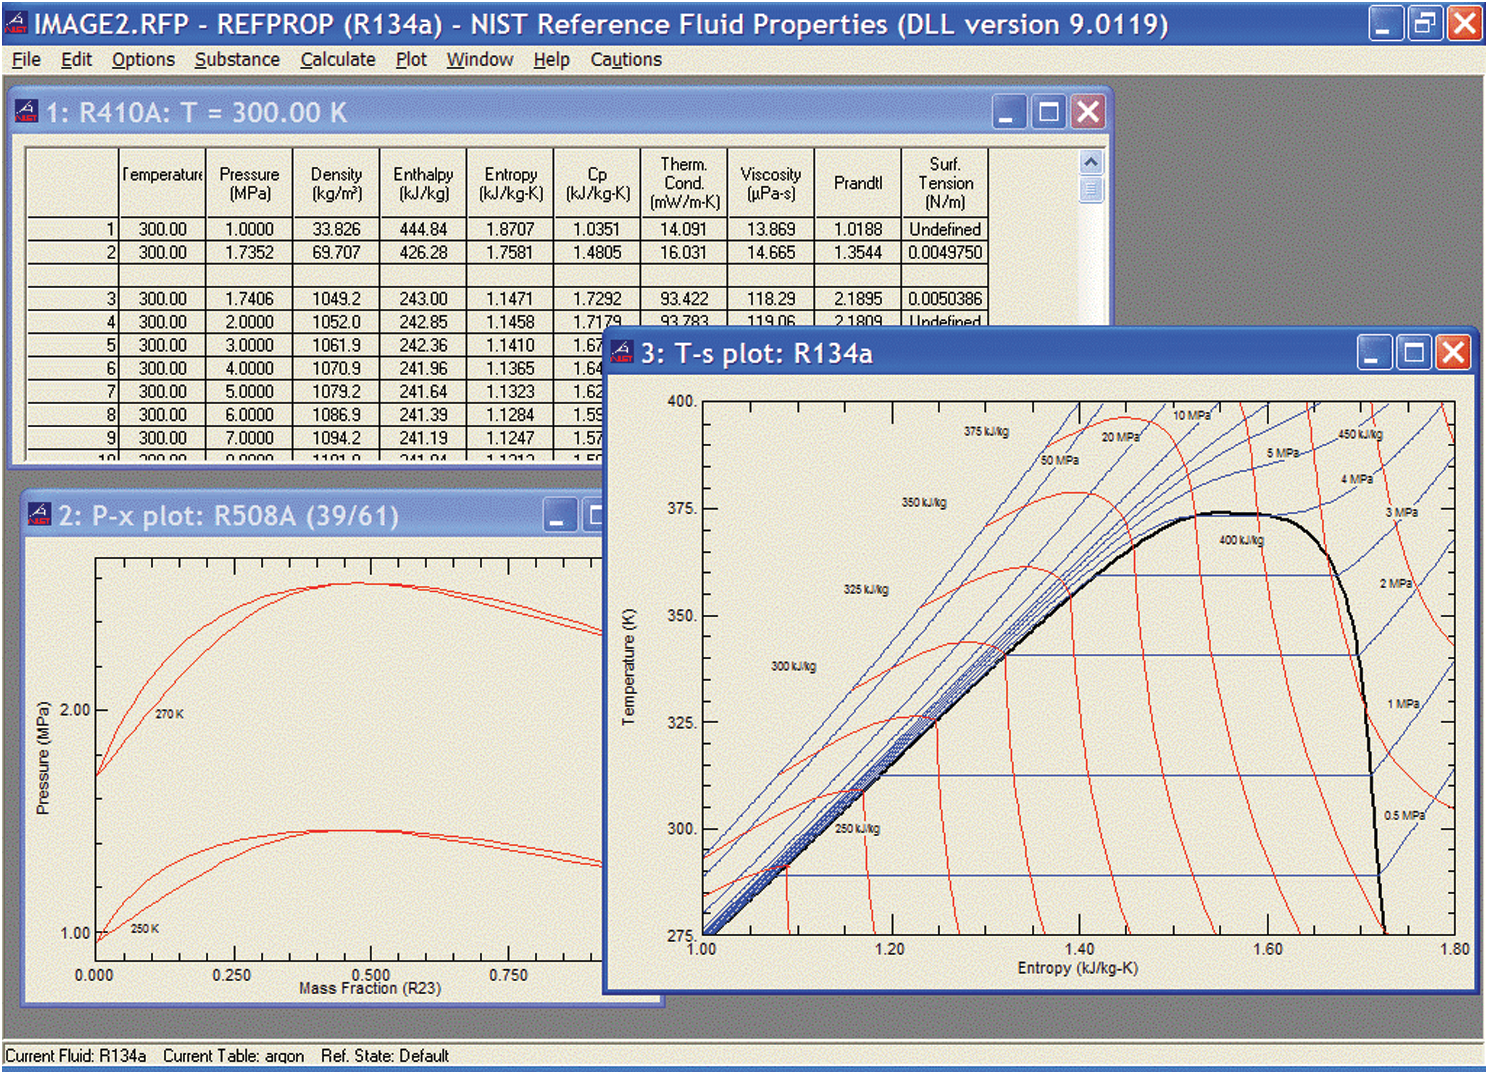Click the NIST icon of the T-s plot window
The width and height of the screenshot is (1489, 1075).
click(x=622, y=353)
